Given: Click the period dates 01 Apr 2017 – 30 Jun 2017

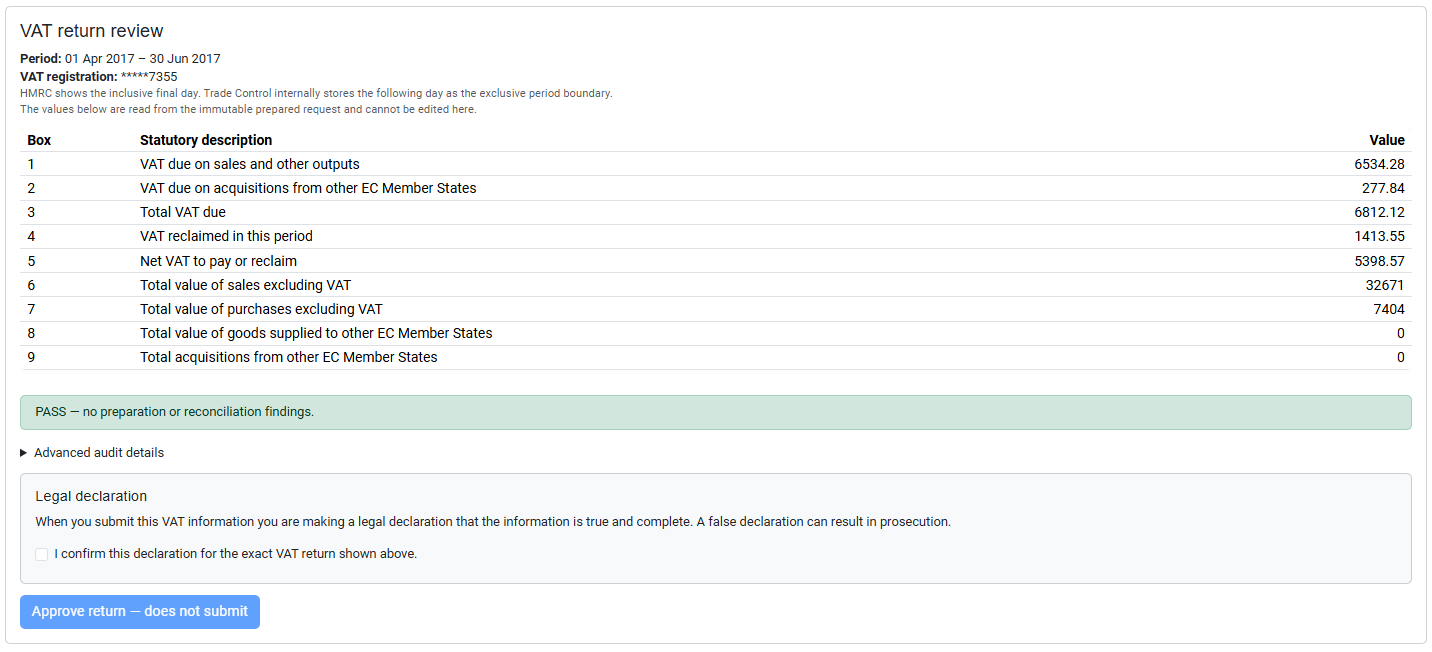Looking at the screenshot, I should pyautogui.click(x=143, y=59).
